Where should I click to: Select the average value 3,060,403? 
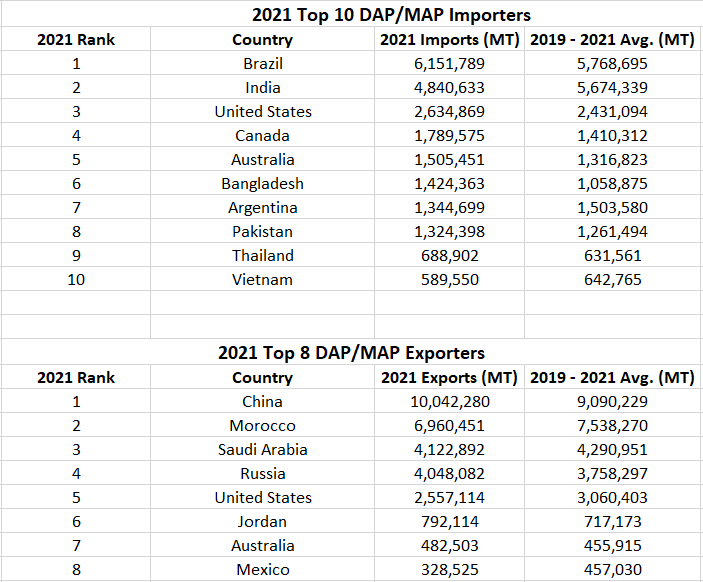pos(612,497)
